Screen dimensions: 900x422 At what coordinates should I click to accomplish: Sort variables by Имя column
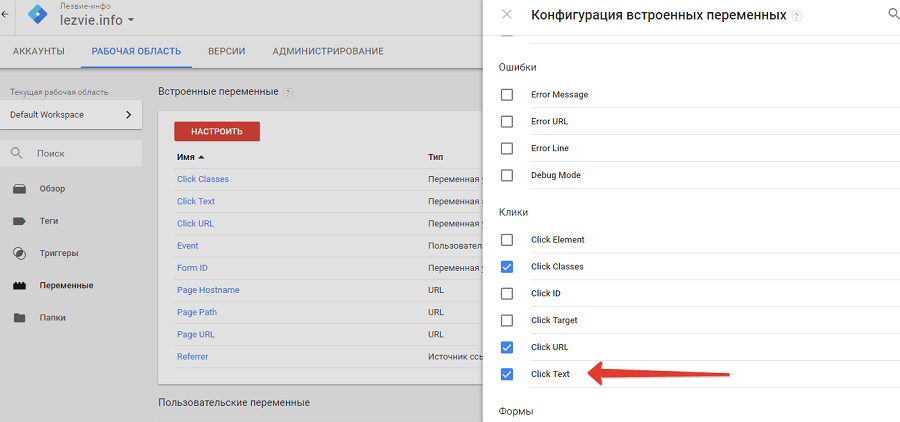tap(190, 157)
